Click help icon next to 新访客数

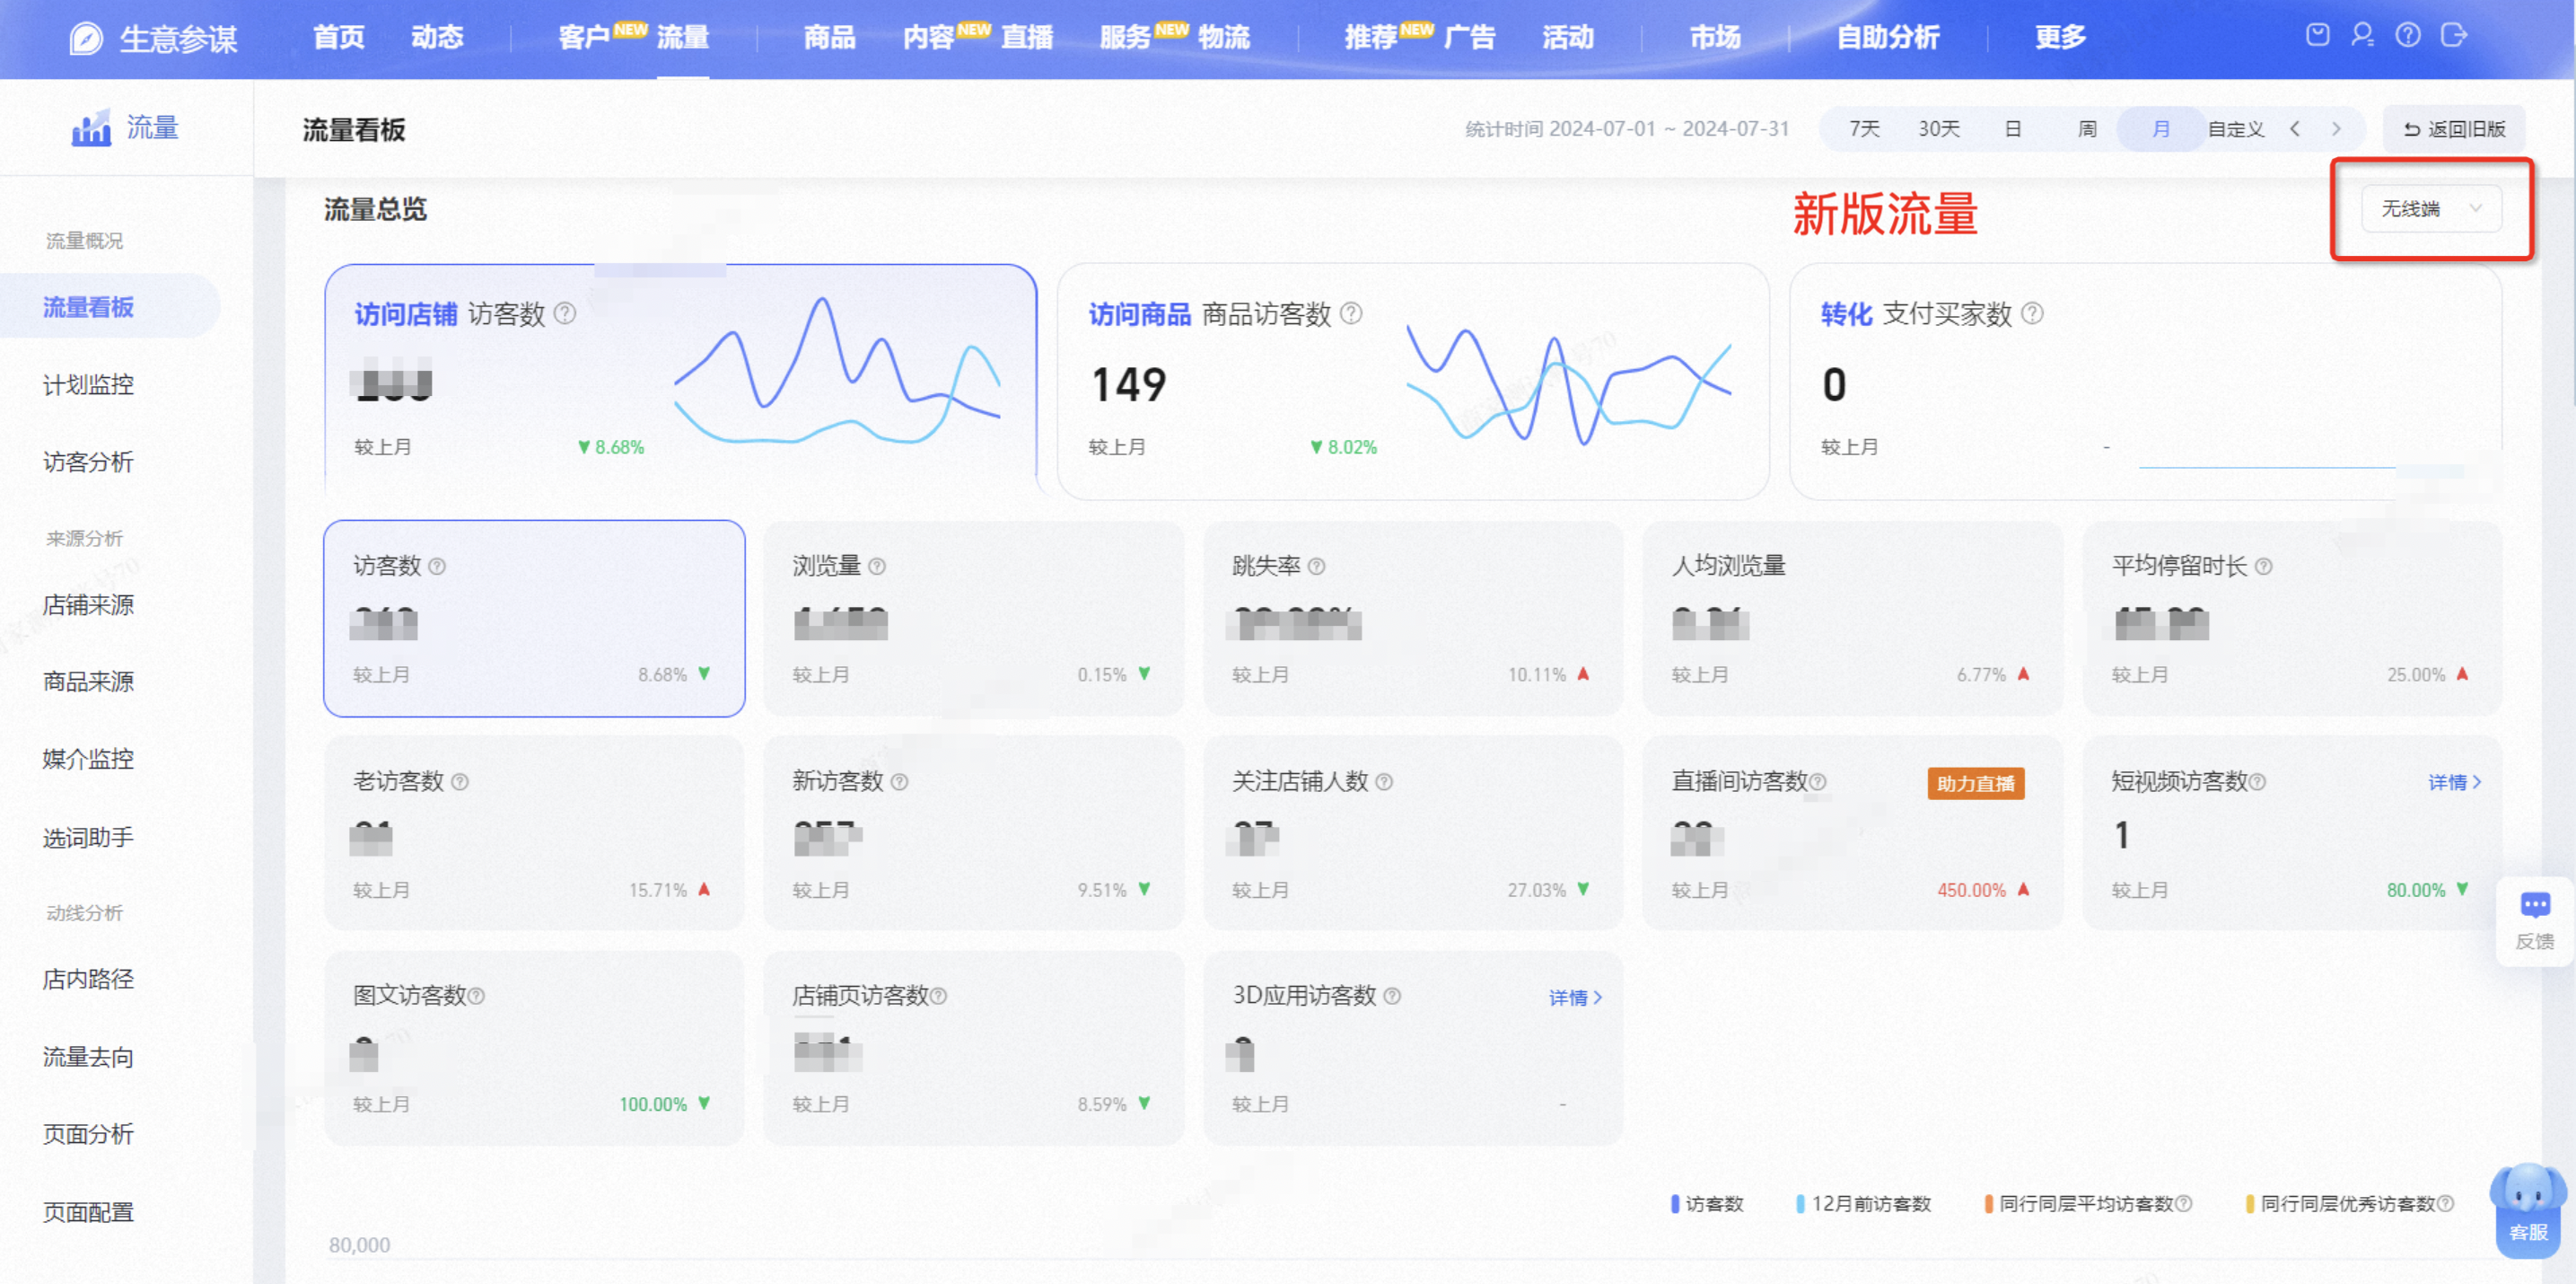[899, 782]
